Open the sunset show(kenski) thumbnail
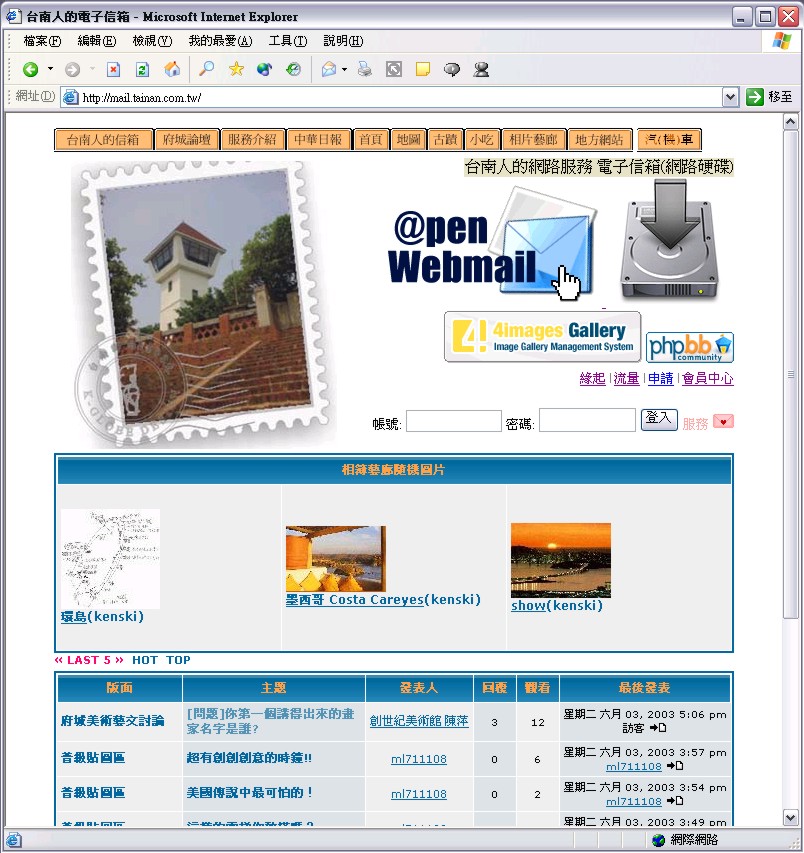This screenshot has height=853, width=804. point(561,560)
